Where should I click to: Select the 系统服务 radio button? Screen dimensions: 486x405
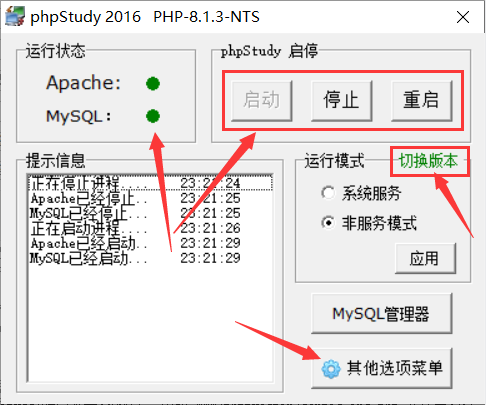(328, 193)
